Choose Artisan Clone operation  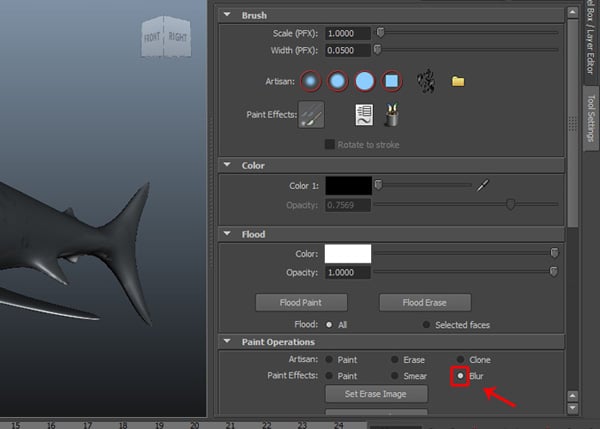coord(460,359)
